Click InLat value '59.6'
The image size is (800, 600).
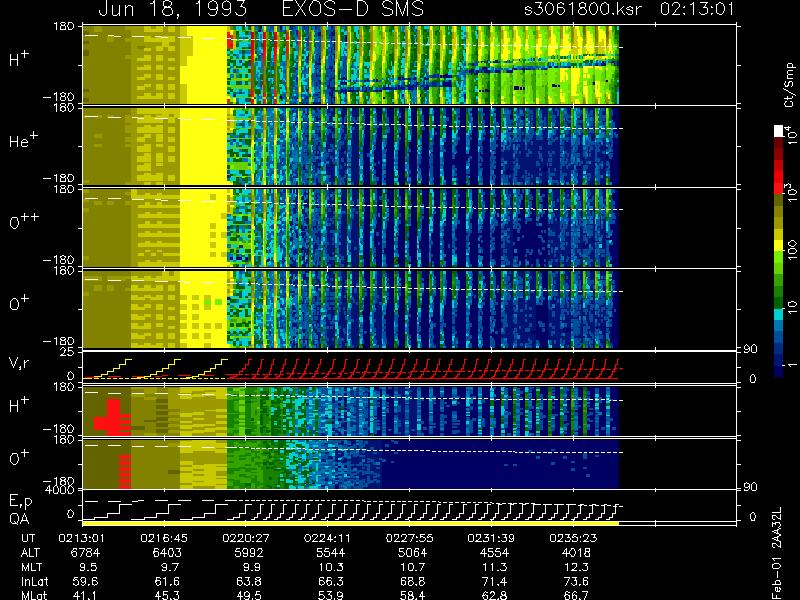point(85,582)
